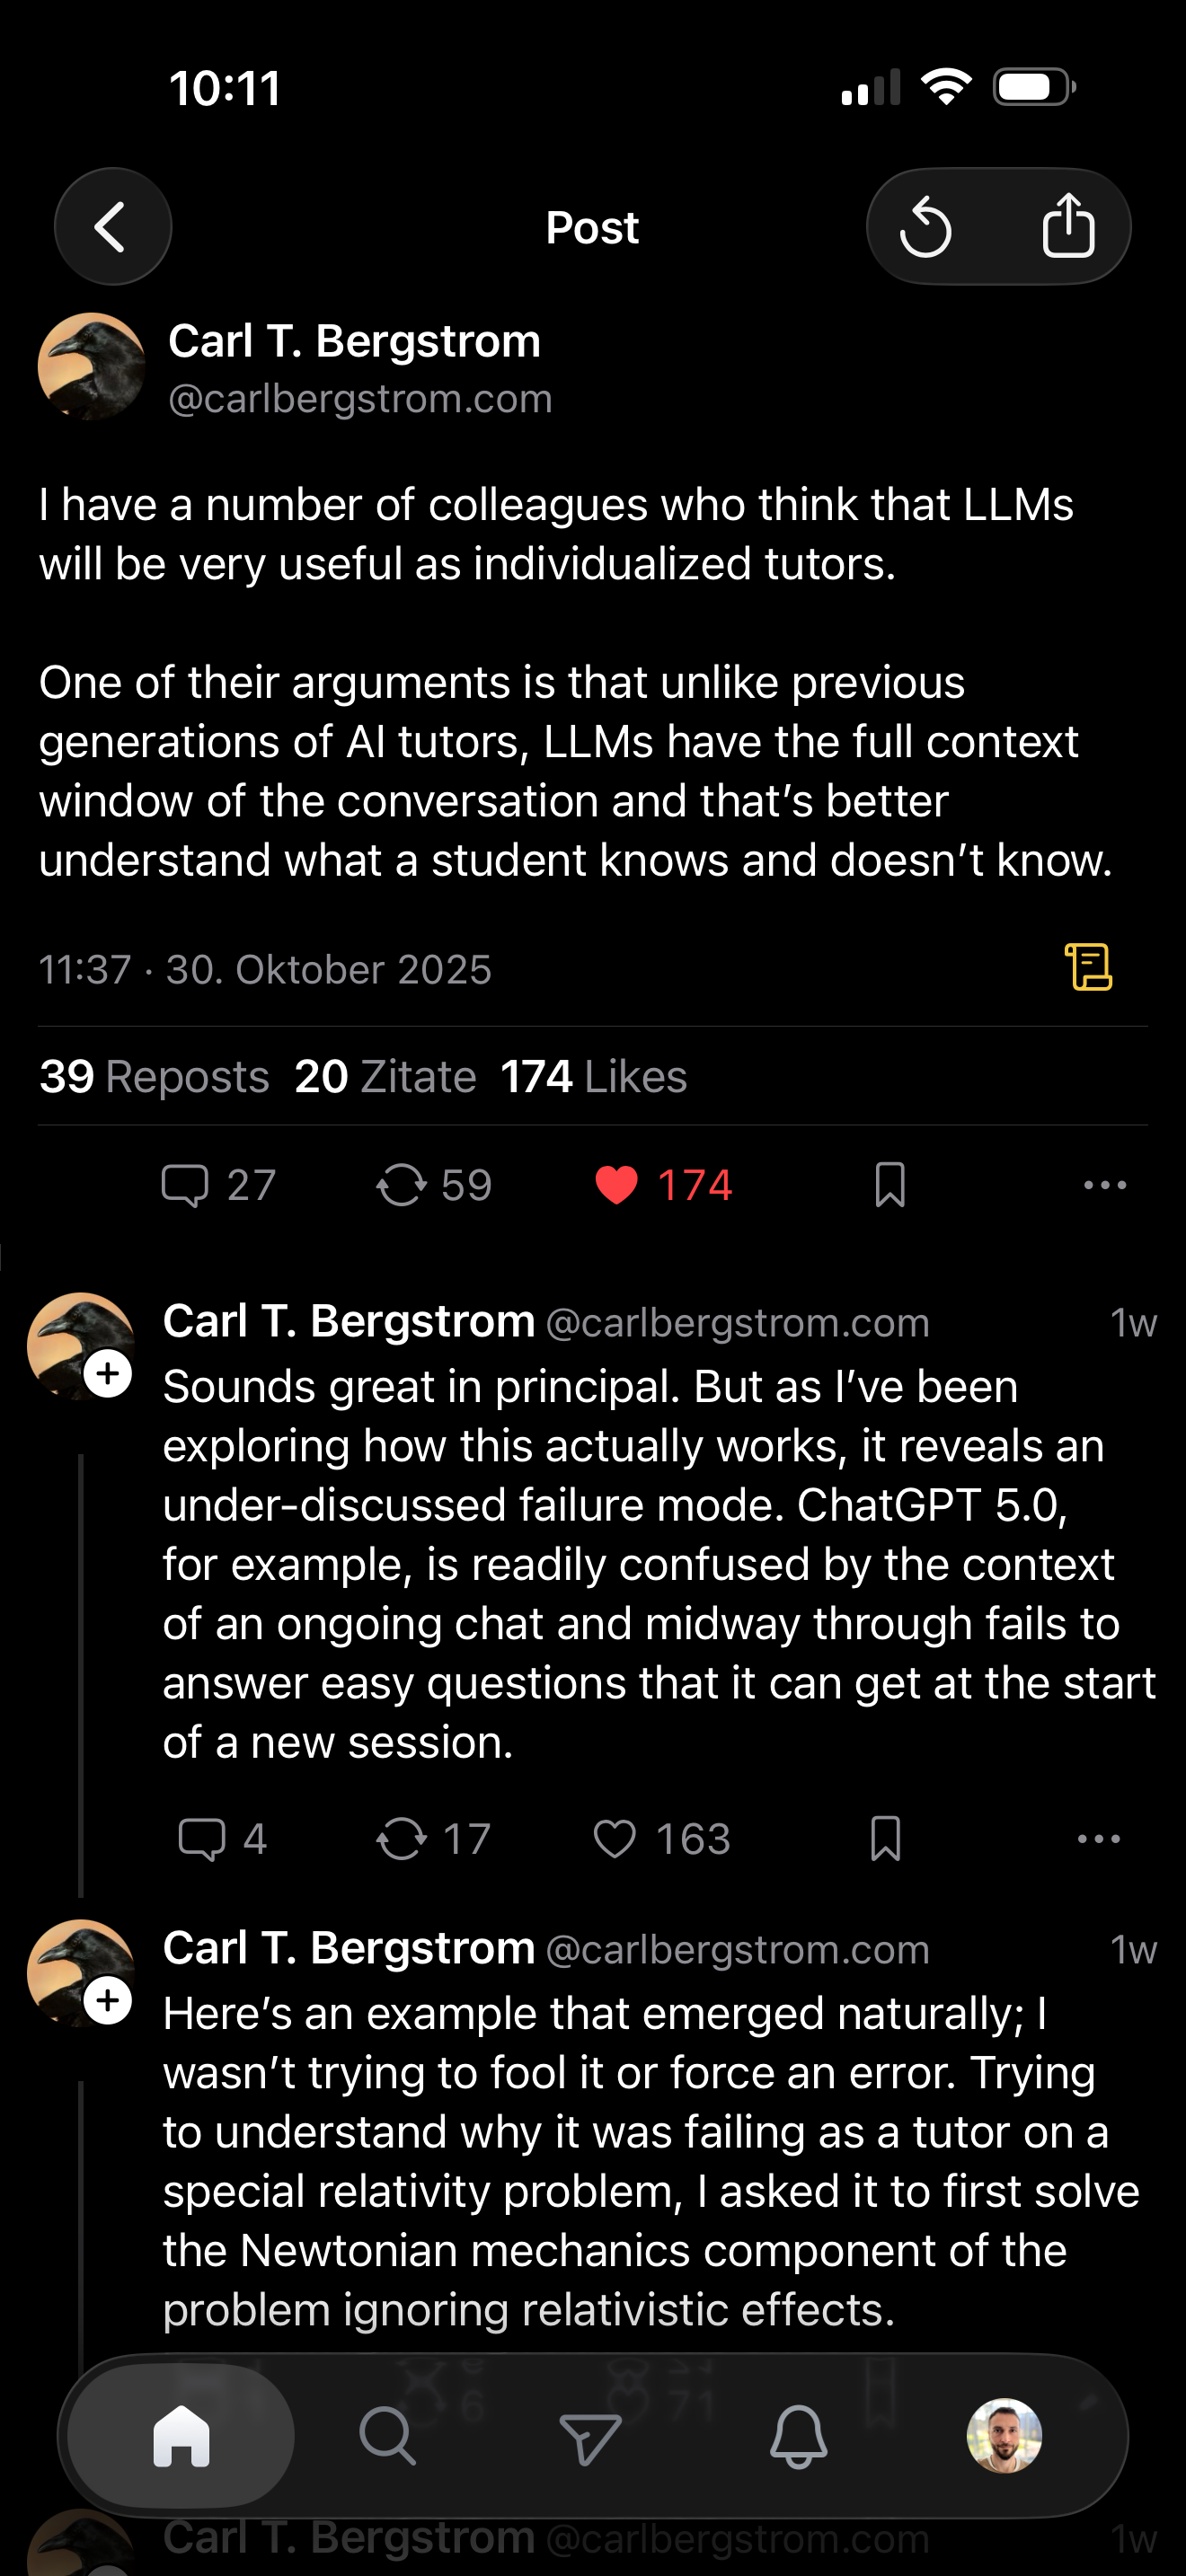Open Carl T. Bergstrom's crow avatar at top
This screenshot has height=2576, width=1186.
(x=91, y=367)
